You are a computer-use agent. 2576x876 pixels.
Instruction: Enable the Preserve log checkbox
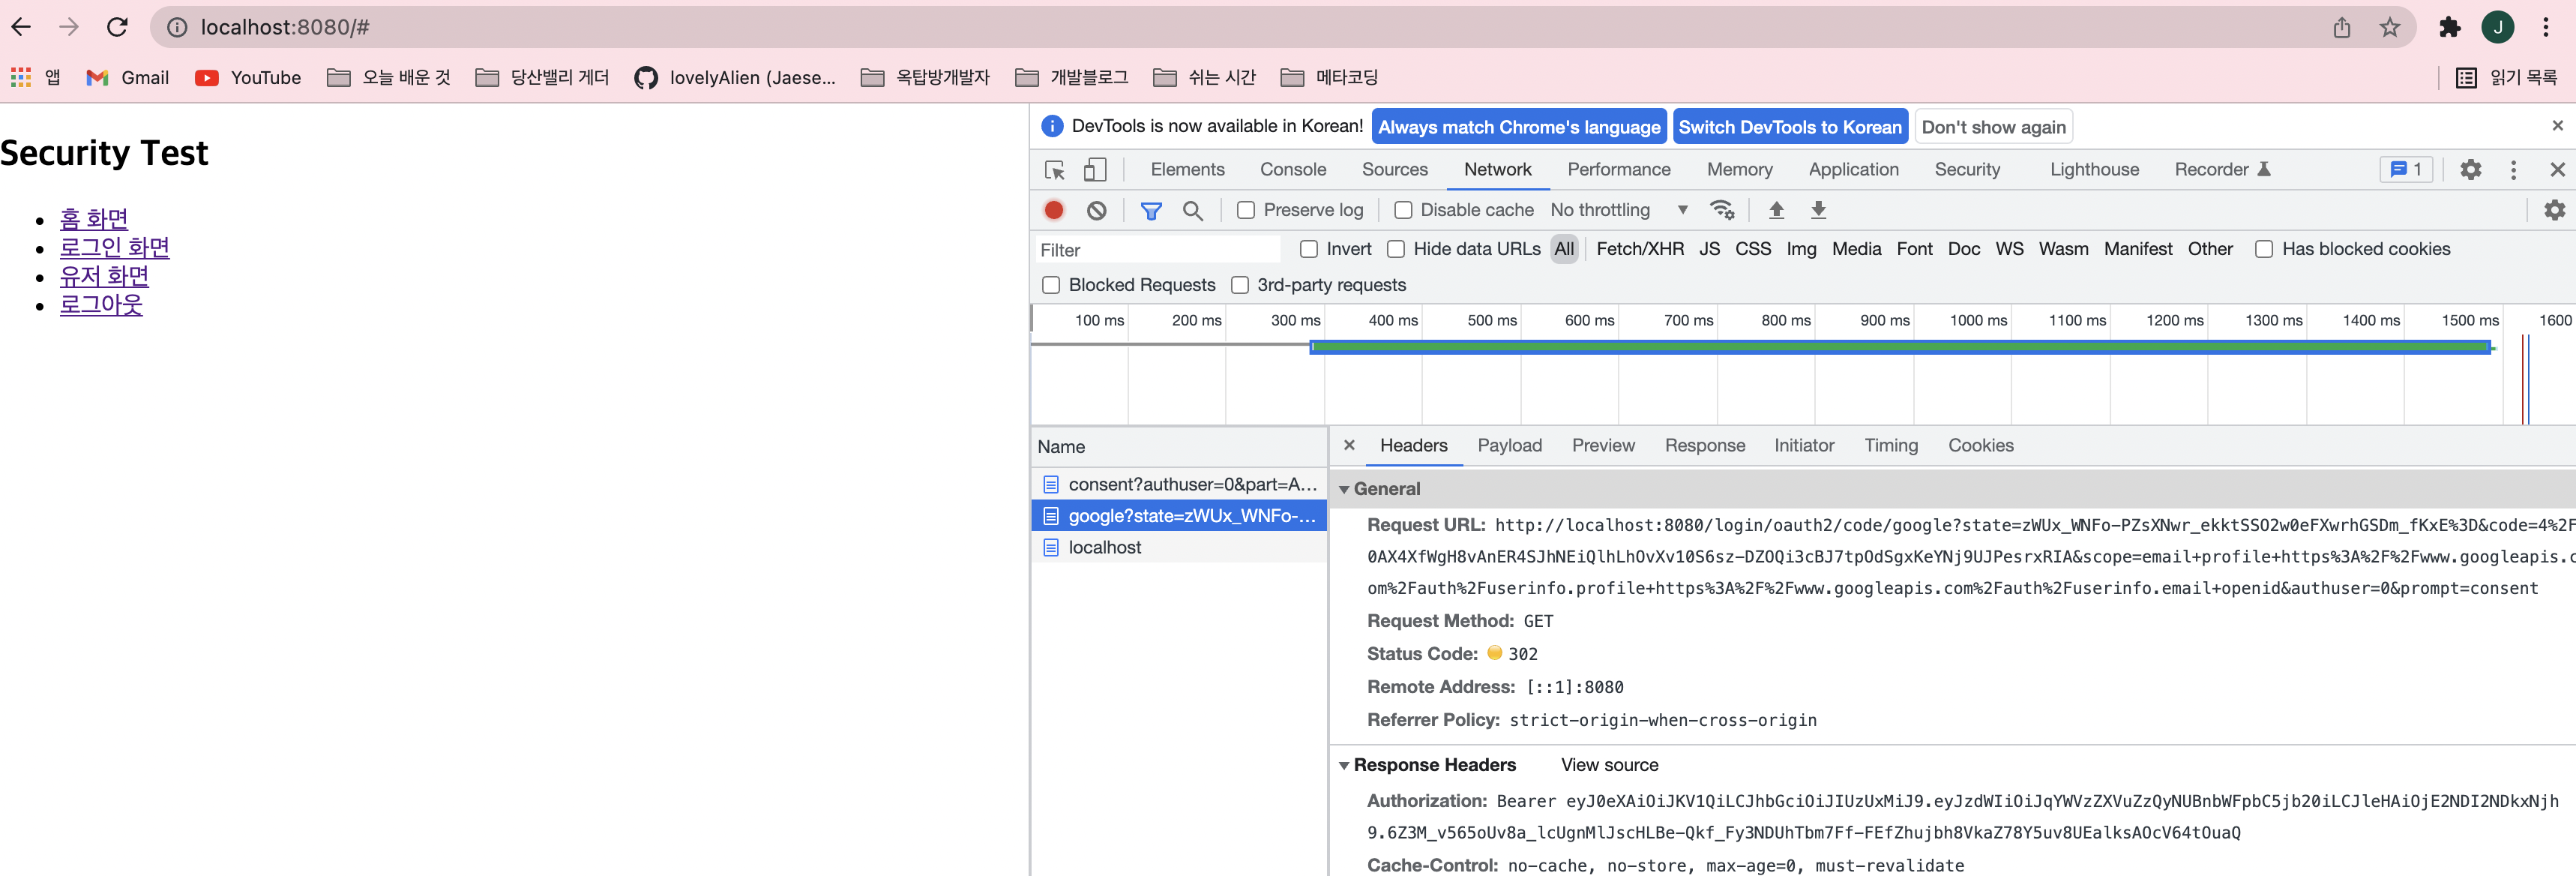point(1246,210)
